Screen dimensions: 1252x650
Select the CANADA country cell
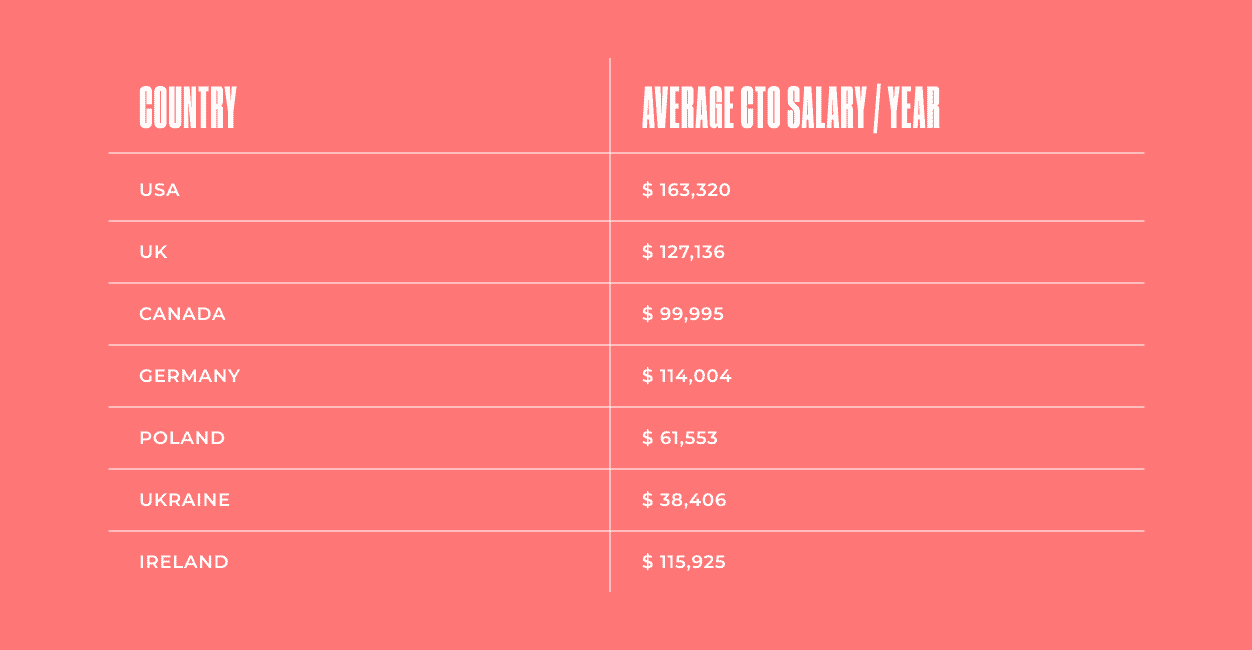tap(183, 314)
